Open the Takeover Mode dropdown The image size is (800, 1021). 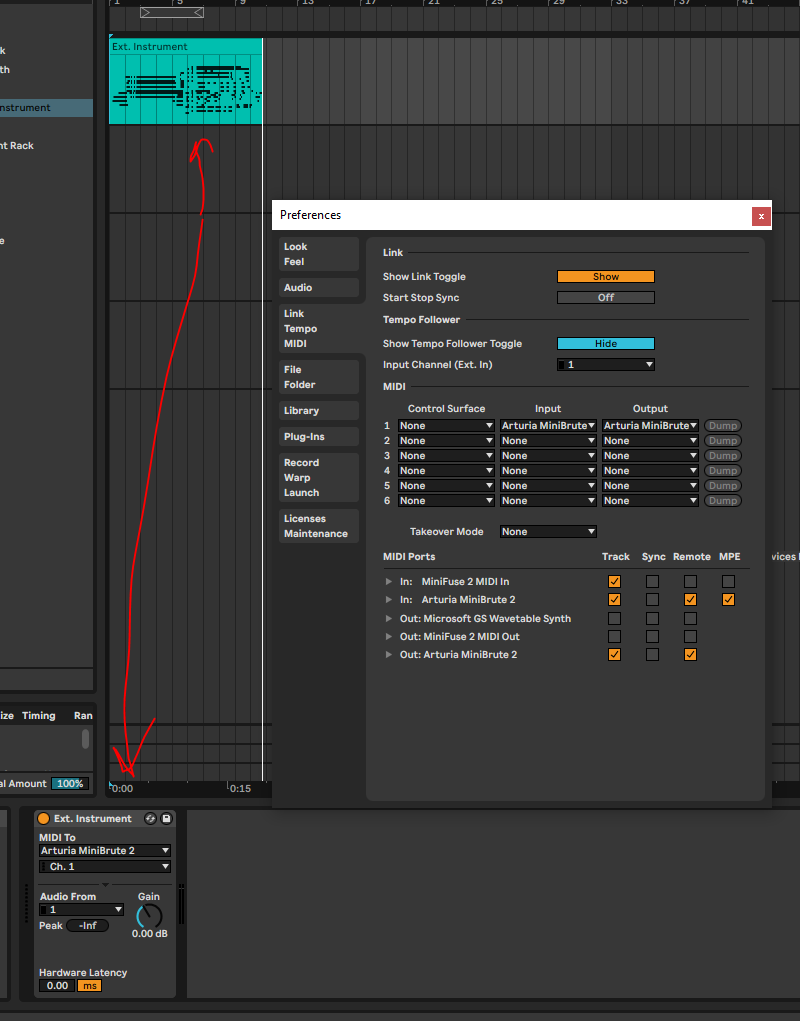point(548,532)
